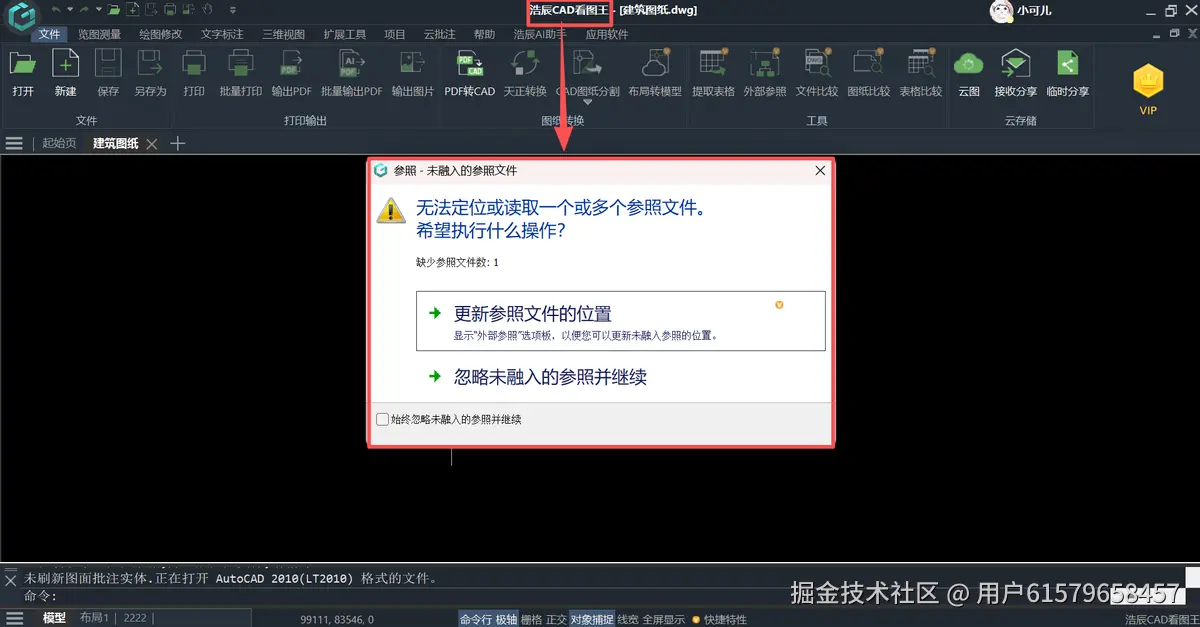Select the pan hand tool in title bar
Viewport: 1200px width, 627px height.
(x=207, y=10)
